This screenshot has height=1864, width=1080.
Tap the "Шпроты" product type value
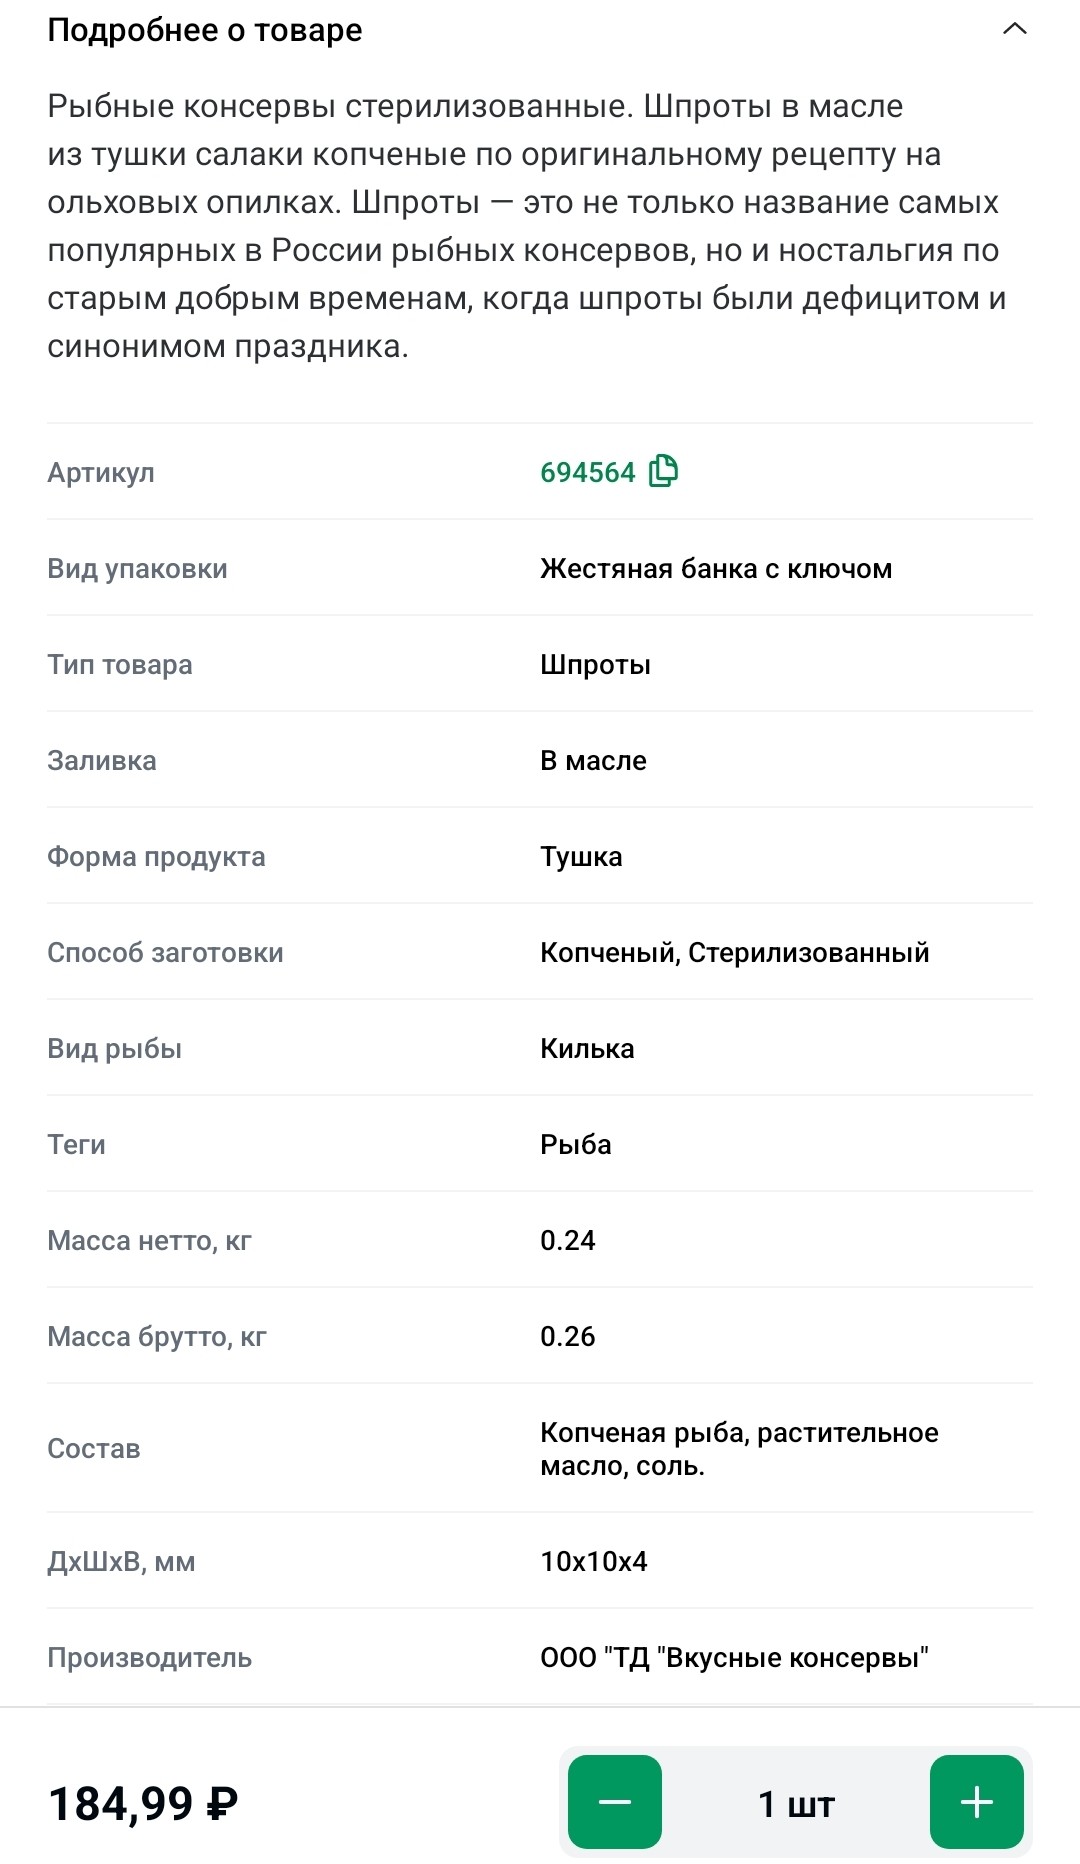click(x=595, y=664)
